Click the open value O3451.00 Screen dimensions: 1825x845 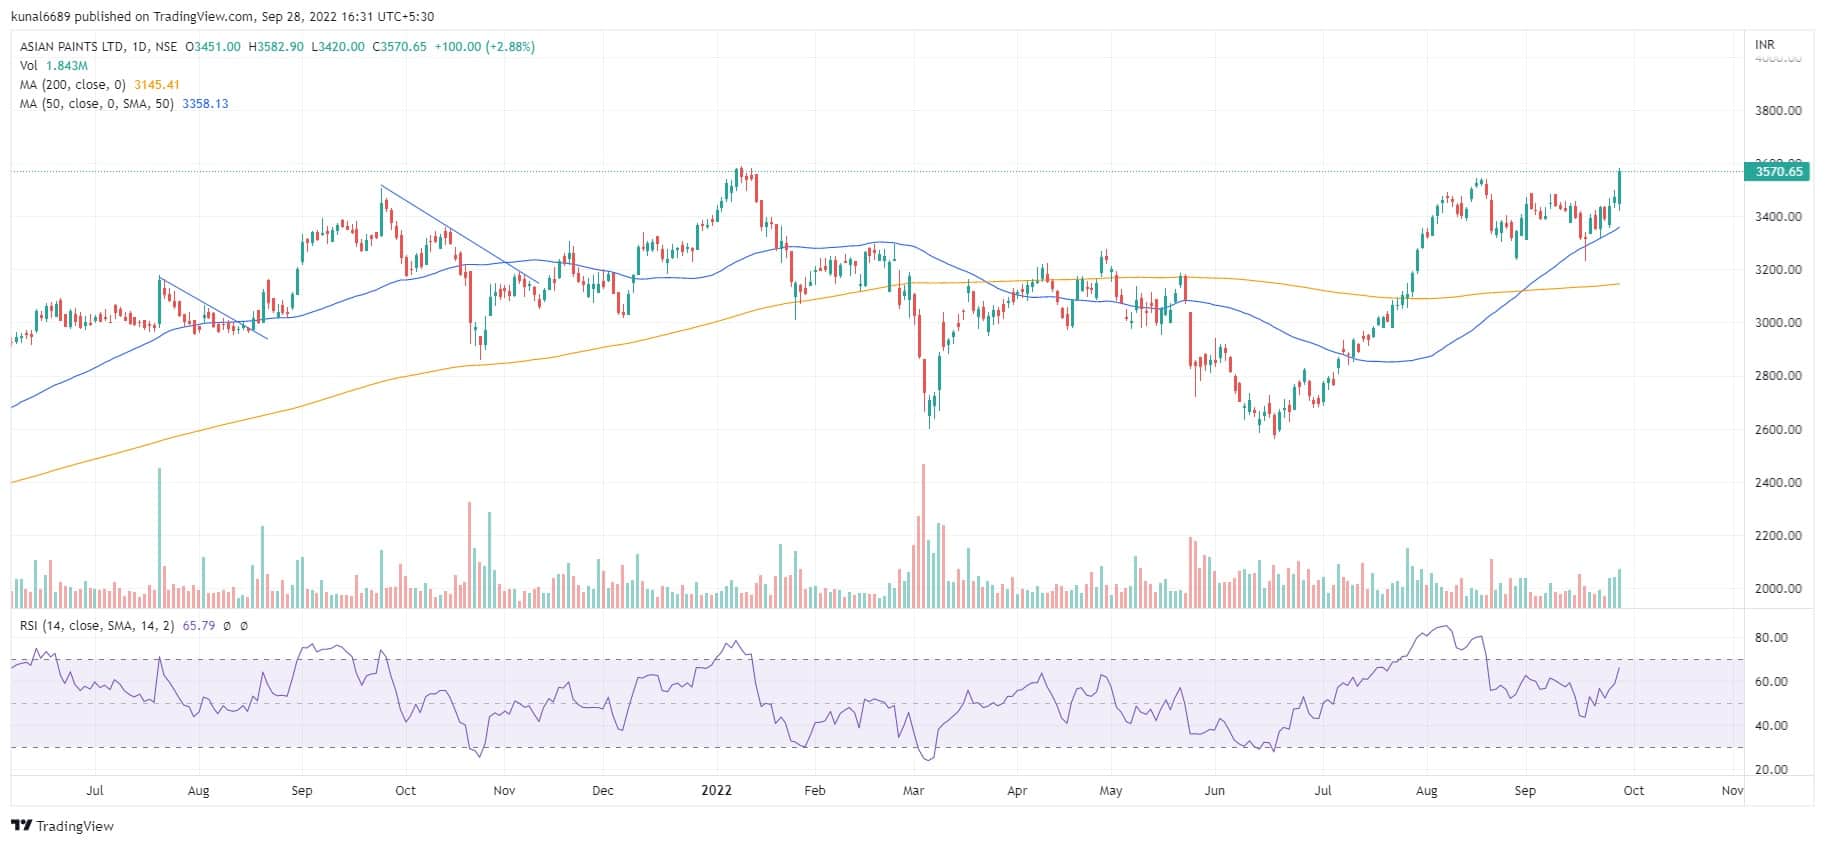tap(213, 47)
